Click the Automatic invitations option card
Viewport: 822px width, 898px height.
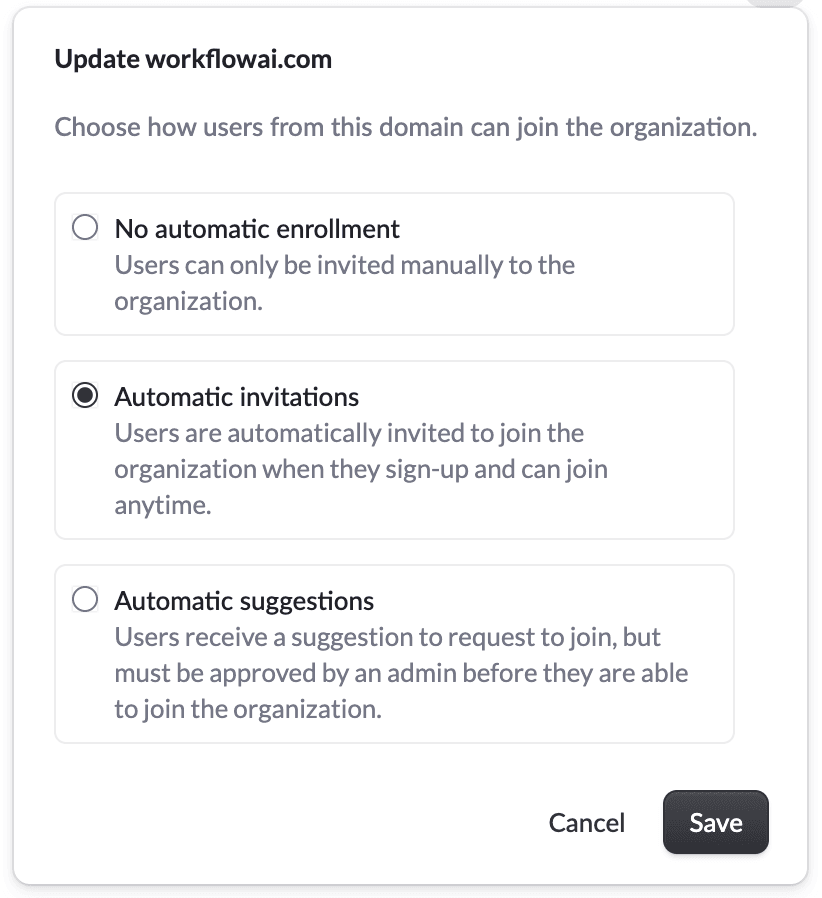(x=394, y=449)
